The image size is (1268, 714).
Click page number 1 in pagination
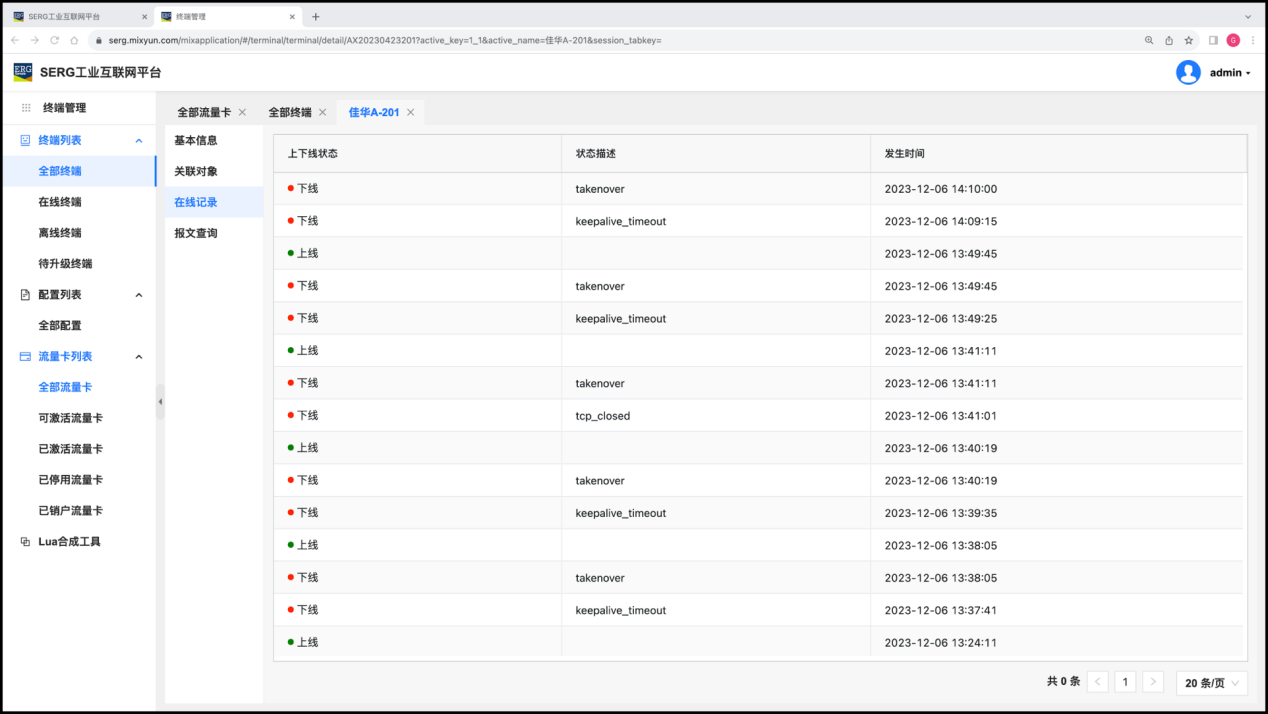pyautogui.click(x=1125, y=682)
